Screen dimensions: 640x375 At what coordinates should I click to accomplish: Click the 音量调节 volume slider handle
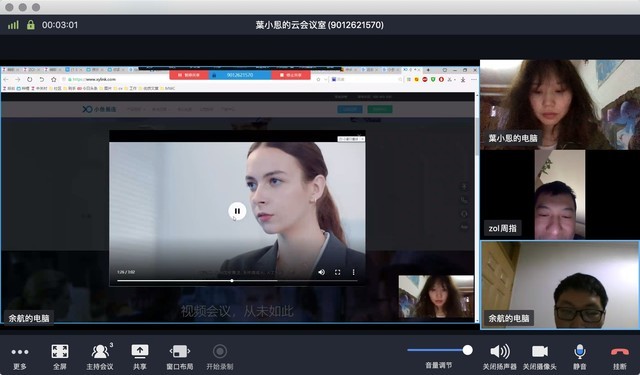[x=468, y=350]
